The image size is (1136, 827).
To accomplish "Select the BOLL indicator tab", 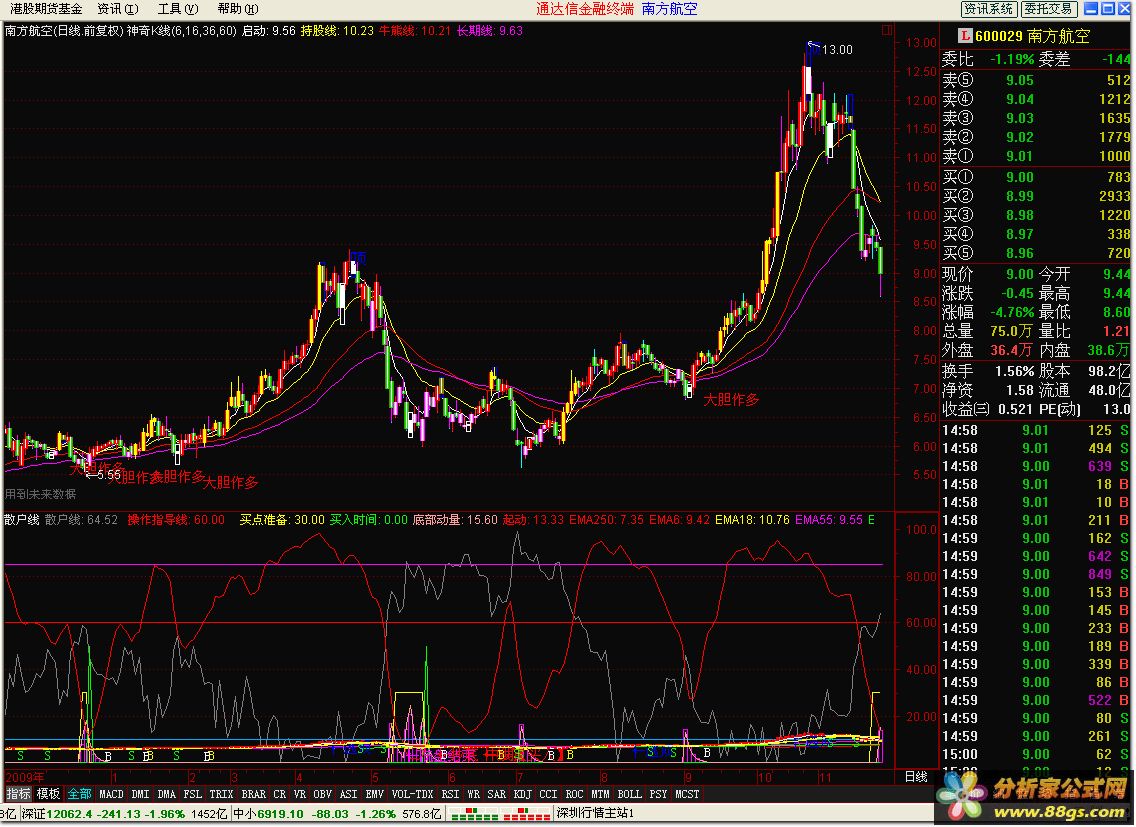I will click(x=630, y=794).
